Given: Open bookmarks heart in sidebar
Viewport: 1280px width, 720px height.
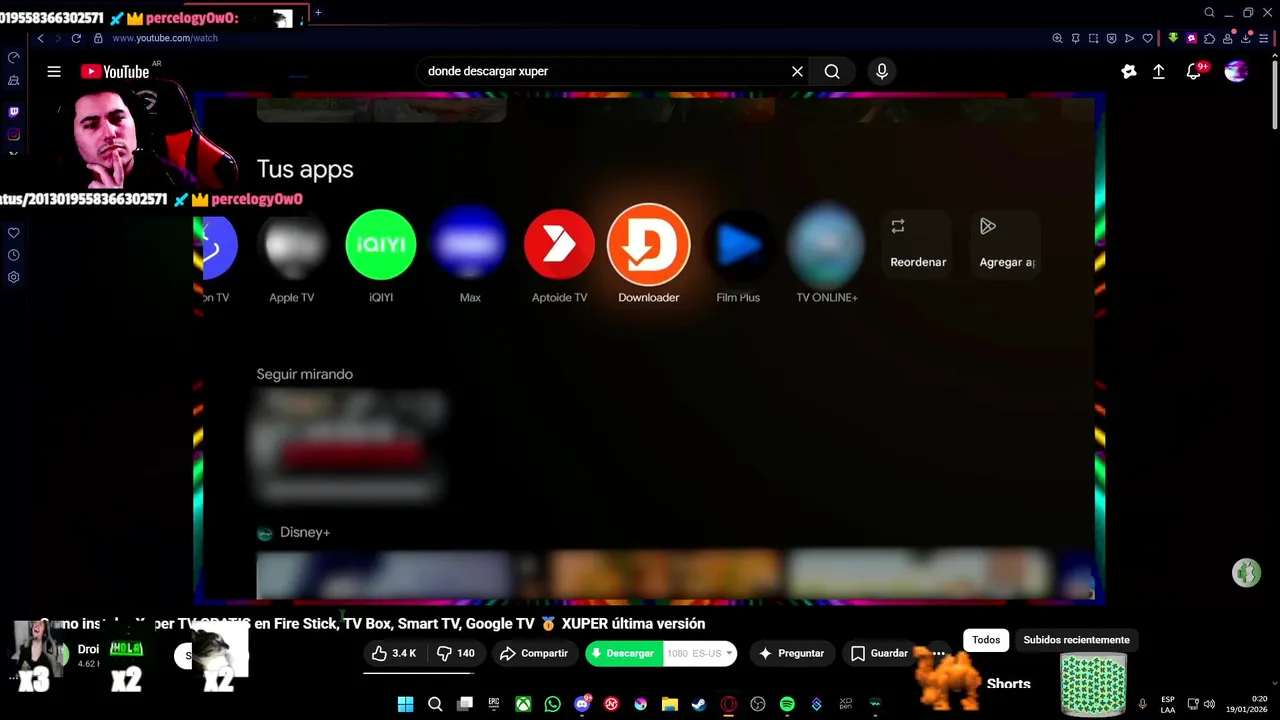Looking at the screenshot, I should coord(13,233).
